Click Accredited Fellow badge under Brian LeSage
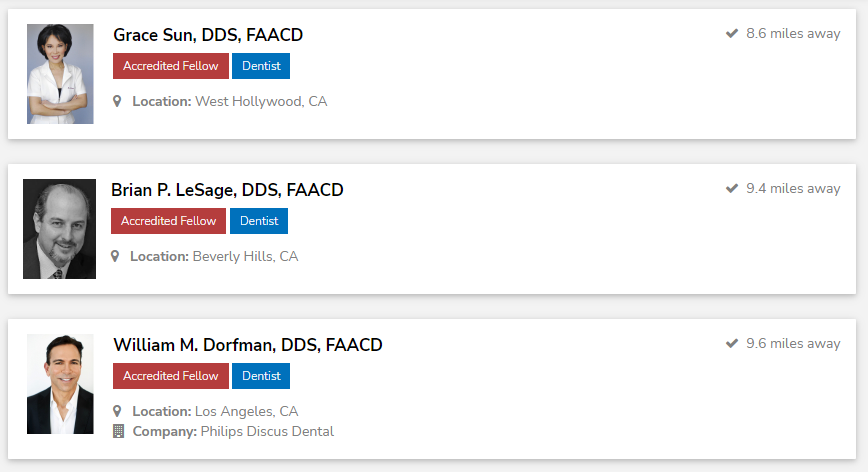This screenshot has width=868, height=472. coord(168,221)
